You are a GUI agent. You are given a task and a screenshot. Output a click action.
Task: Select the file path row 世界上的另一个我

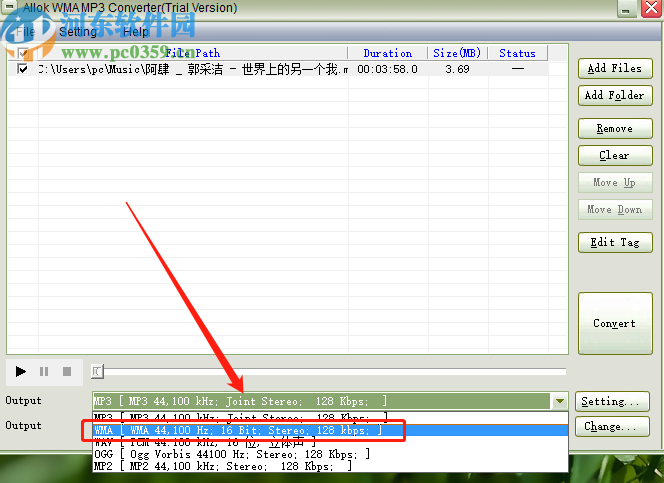[193, 69]
